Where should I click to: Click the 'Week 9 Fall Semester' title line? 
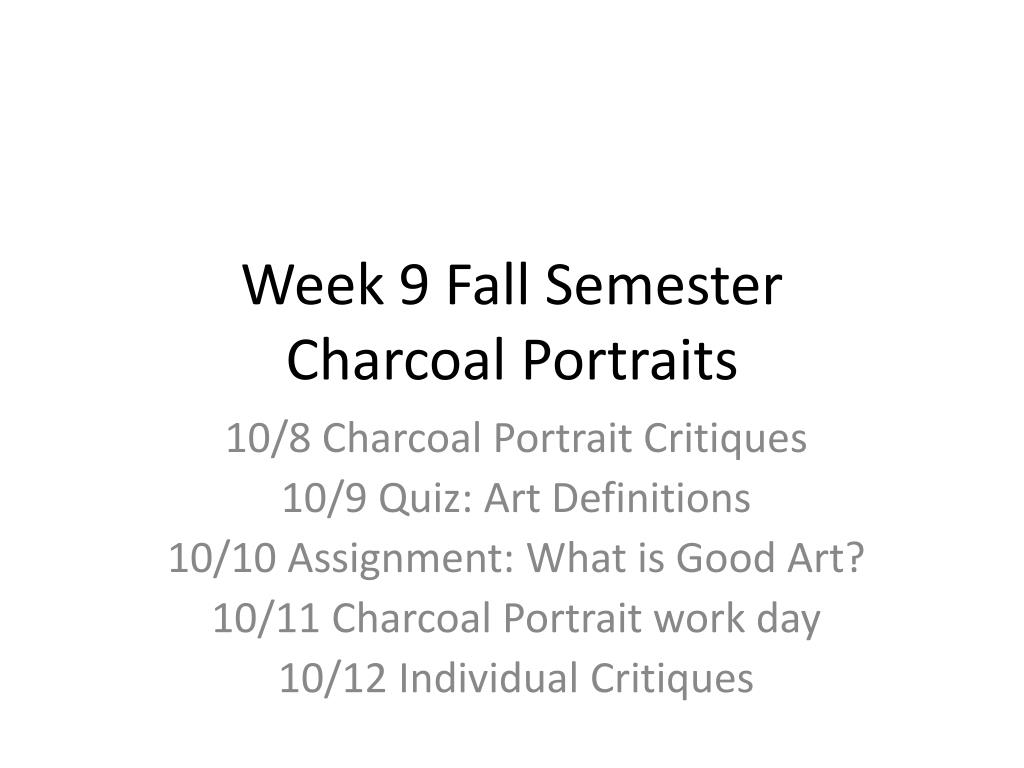(512, 285)
